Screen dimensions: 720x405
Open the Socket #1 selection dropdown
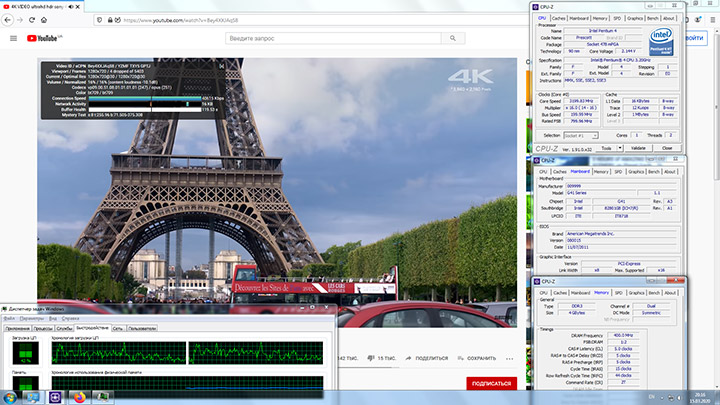[x=581, y=135]
